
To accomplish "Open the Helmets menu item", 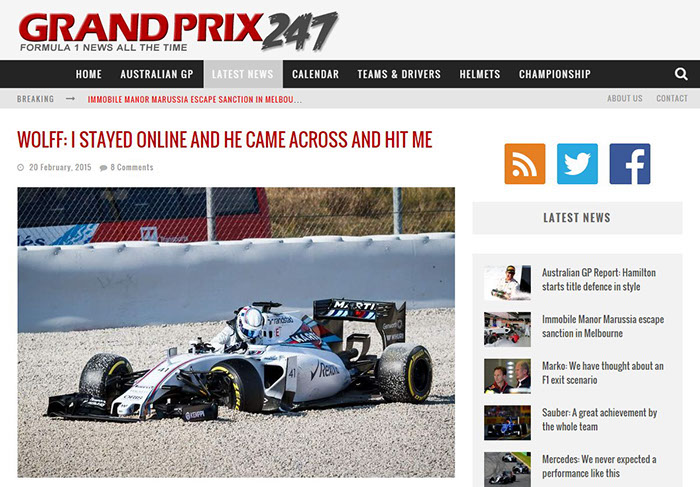I will [480, 74].
